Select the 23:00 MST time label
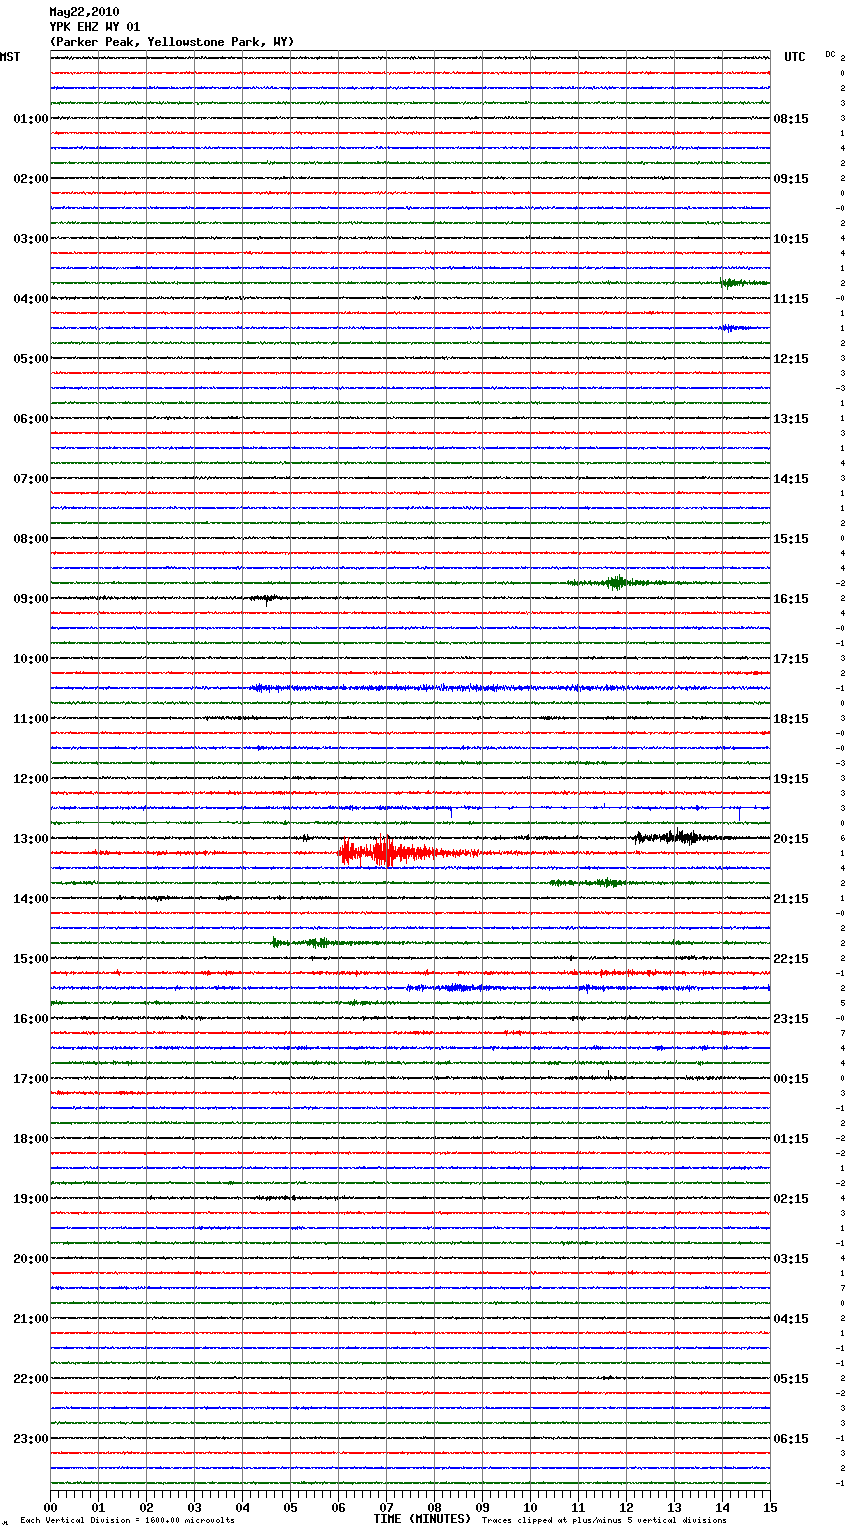Screen dimensions: 850x1534 (x=31, y=1439)
